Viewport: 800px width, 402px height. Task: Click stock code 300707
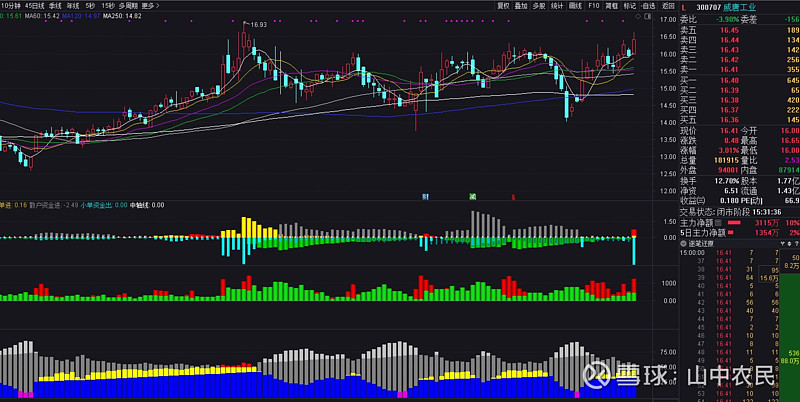click(708, 7)
